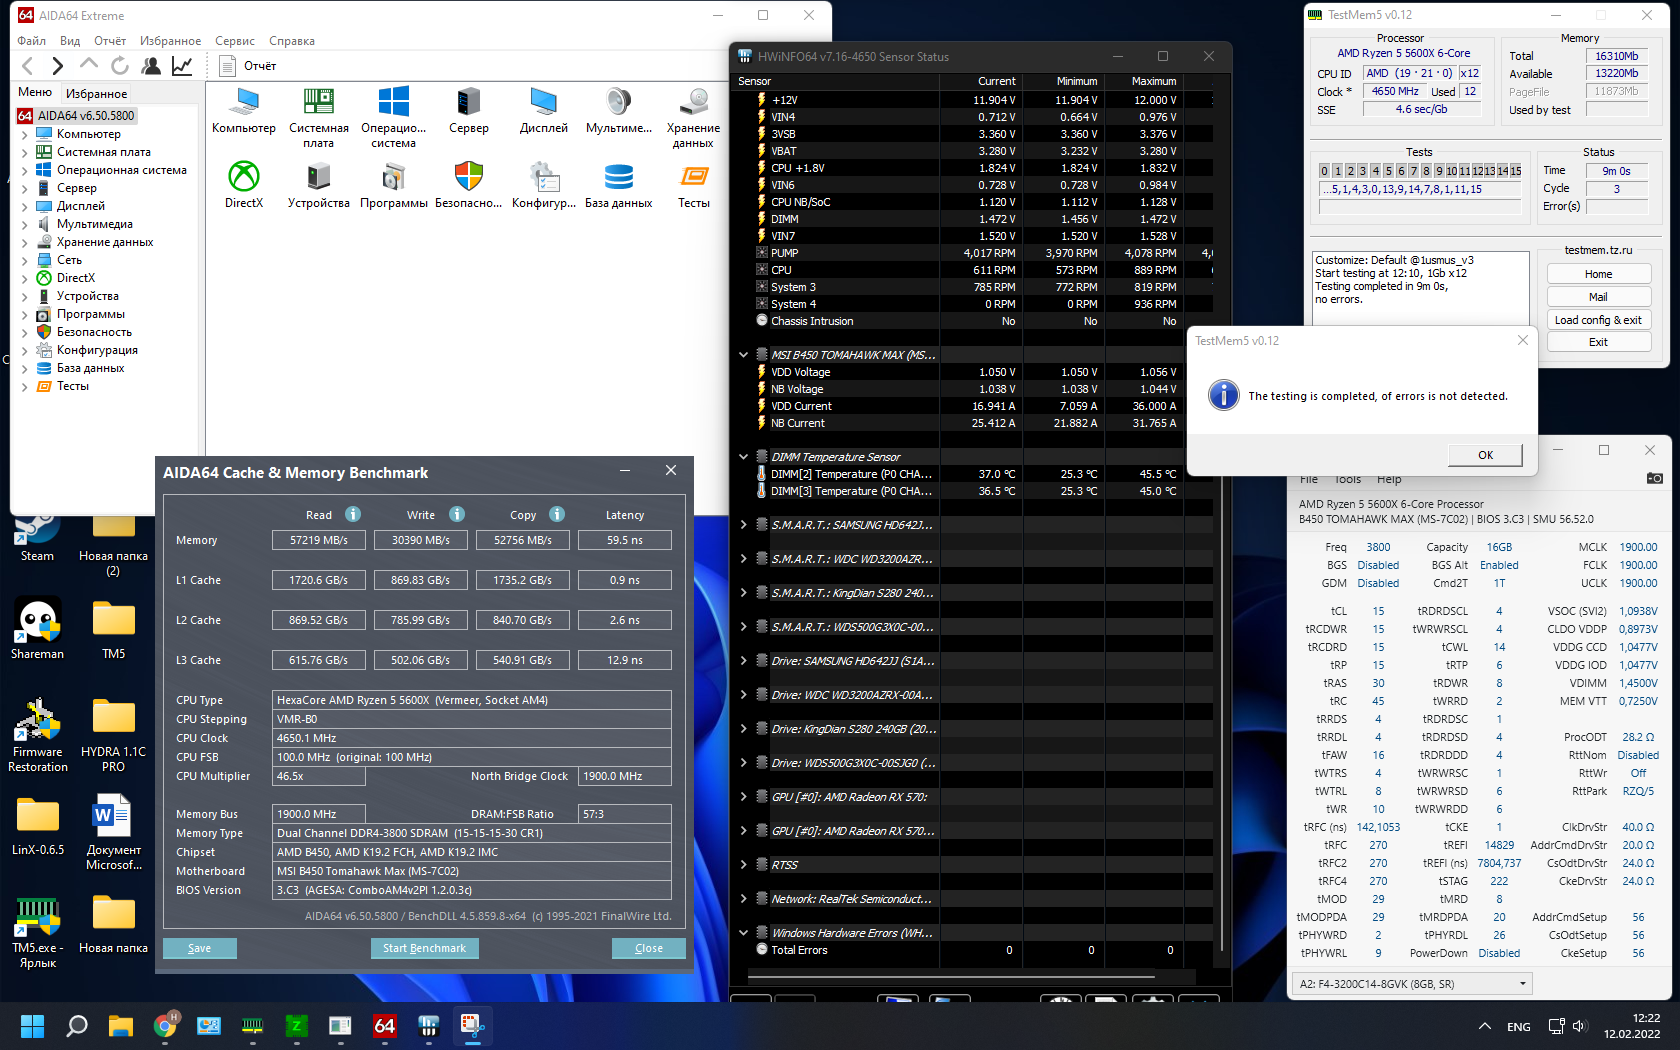Open the Хранение данных icon in main pane
The height and width of the screenshot is (1050, 1680).
pos(693,118)
